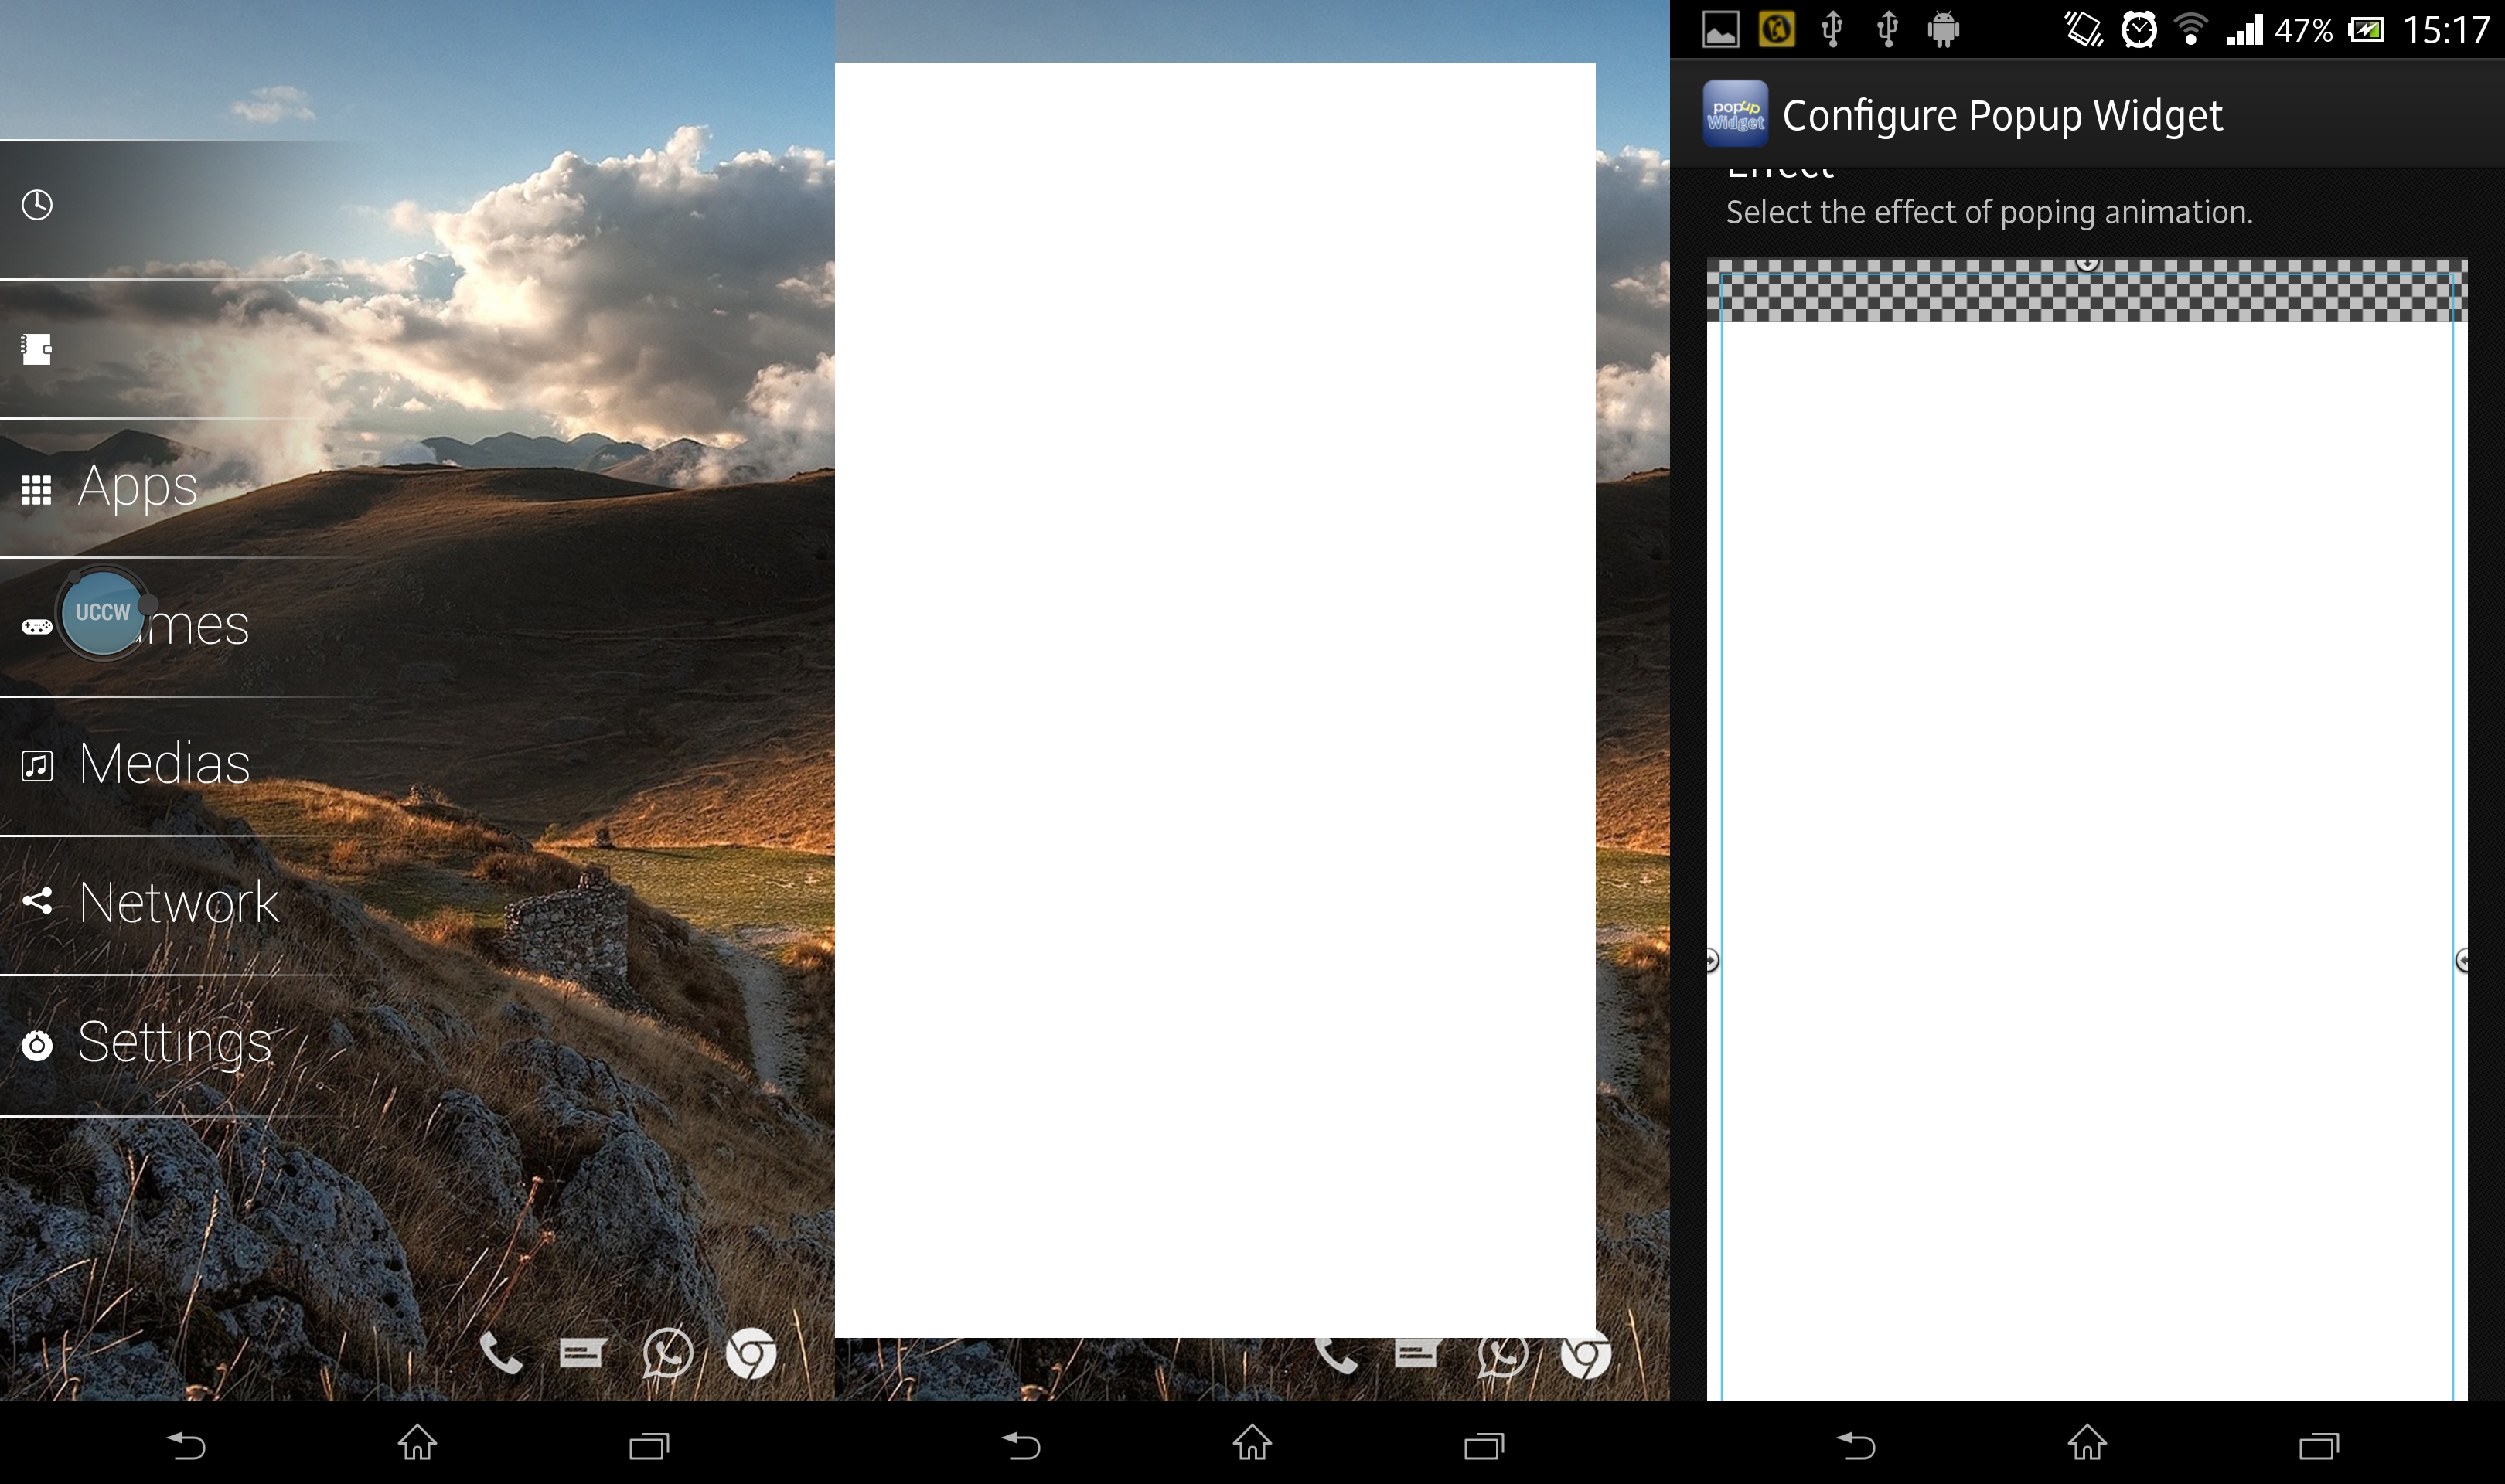The height and width of the screenshot is (1484, 2505).
Task: Click the left-edge resize handle of preview
Action: tap(1711, 960)
